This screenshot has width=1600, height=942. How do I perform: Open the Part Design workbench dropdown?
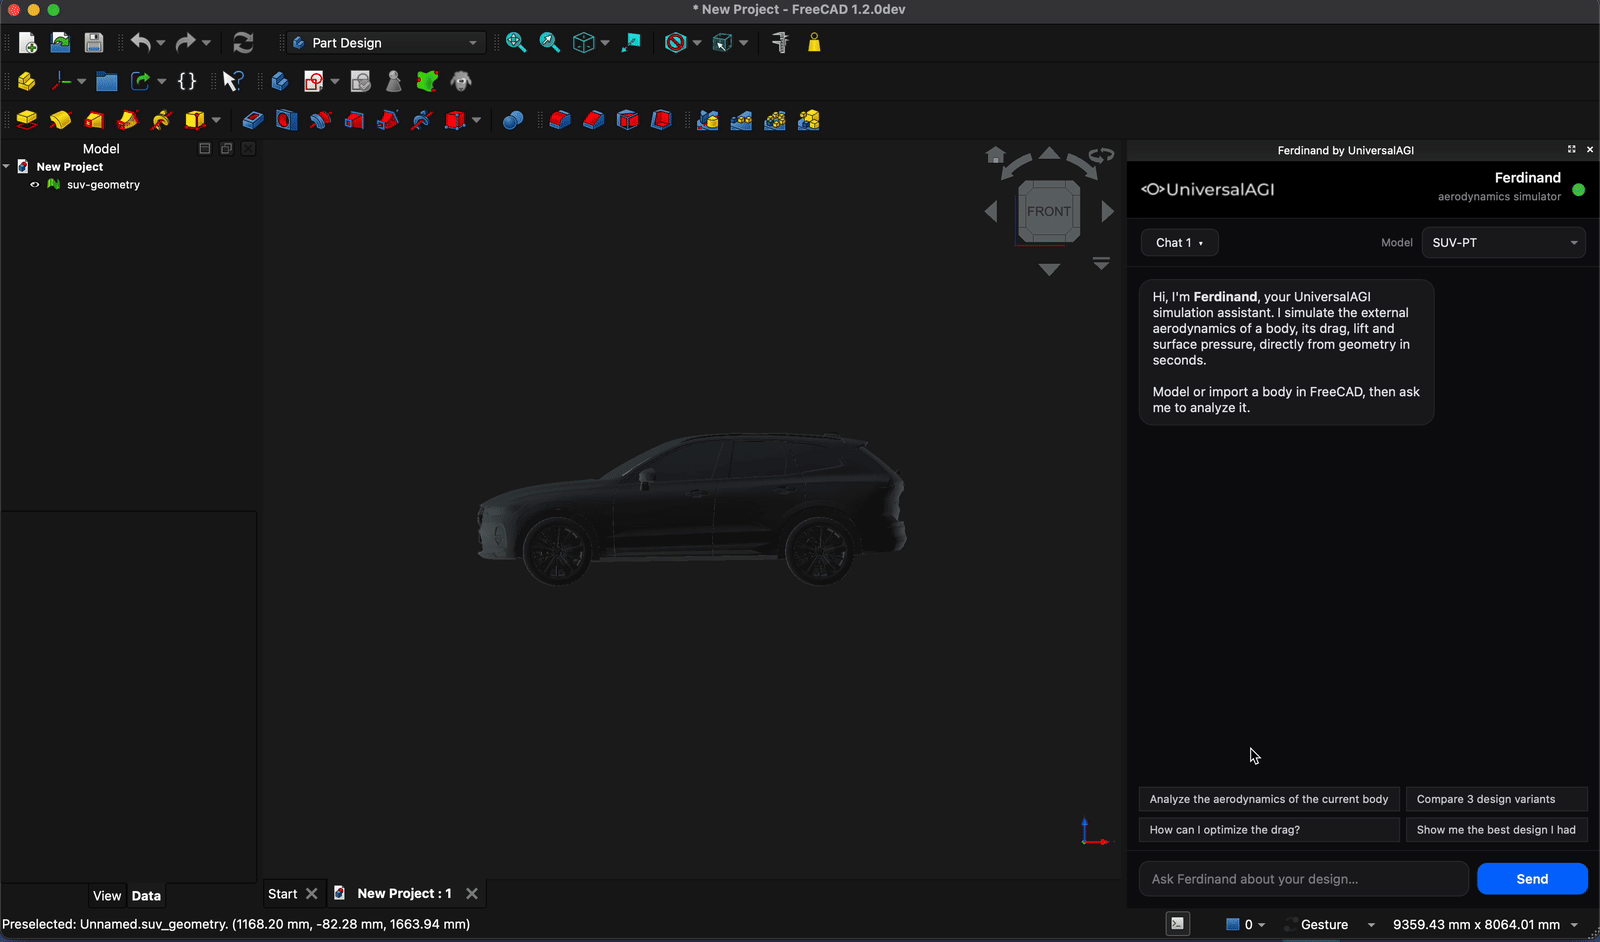tap(386, 43)
